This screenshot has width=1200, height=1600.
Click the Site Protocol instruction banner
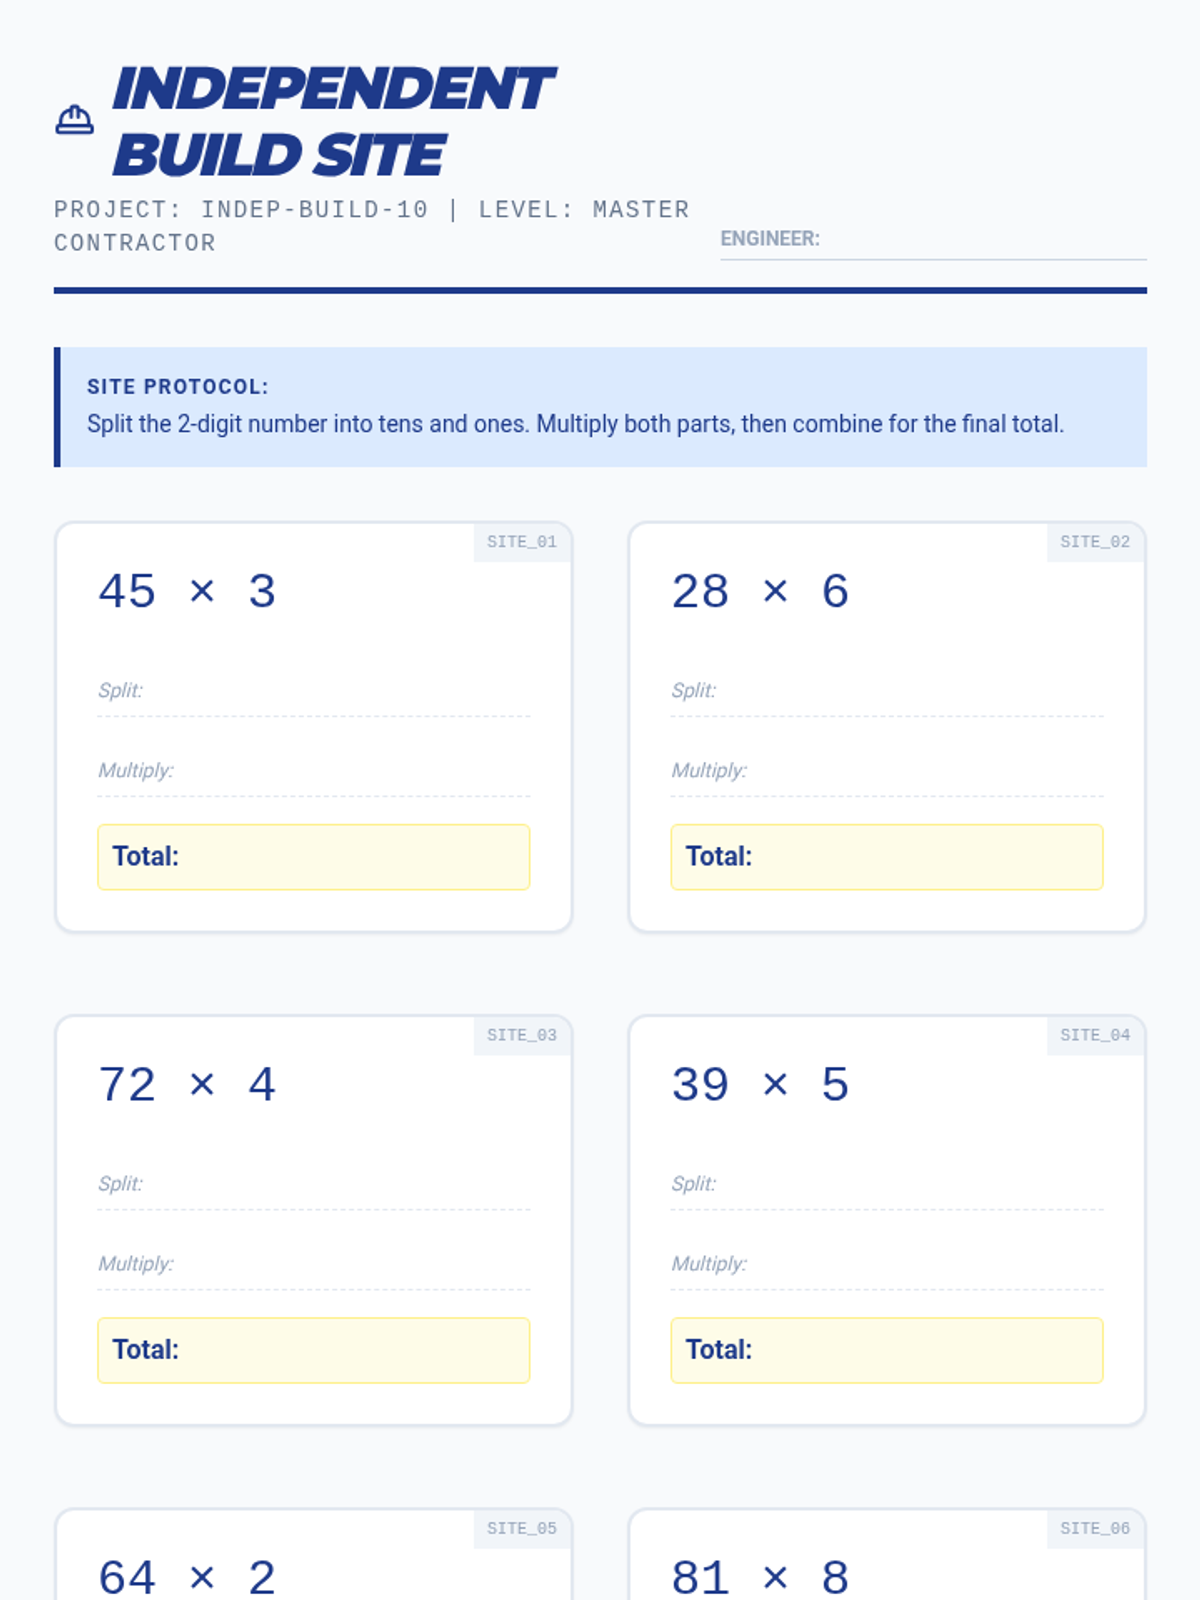click(600, 407)
